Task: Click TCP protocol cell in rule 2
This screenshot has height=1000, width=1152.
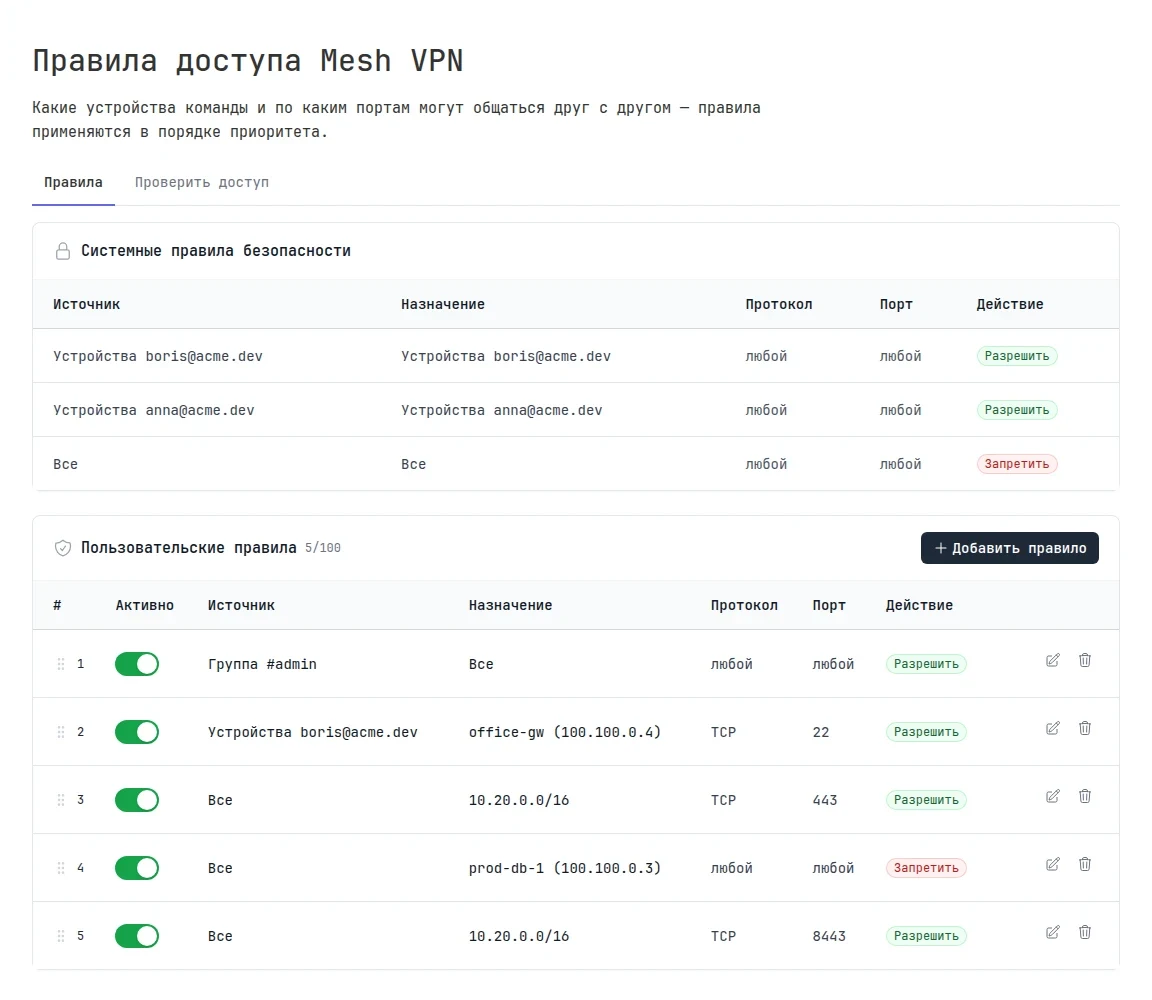Action: pyautogui.click(x=724, y=732)
